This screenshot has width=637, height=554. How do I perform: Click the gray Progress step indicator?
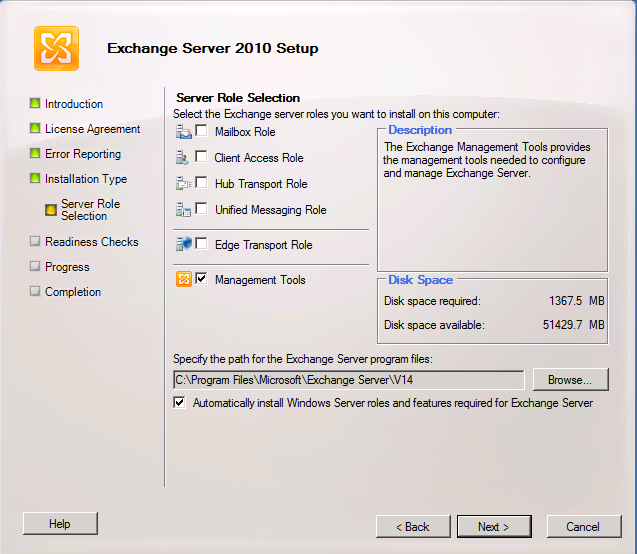click(35, 266)
